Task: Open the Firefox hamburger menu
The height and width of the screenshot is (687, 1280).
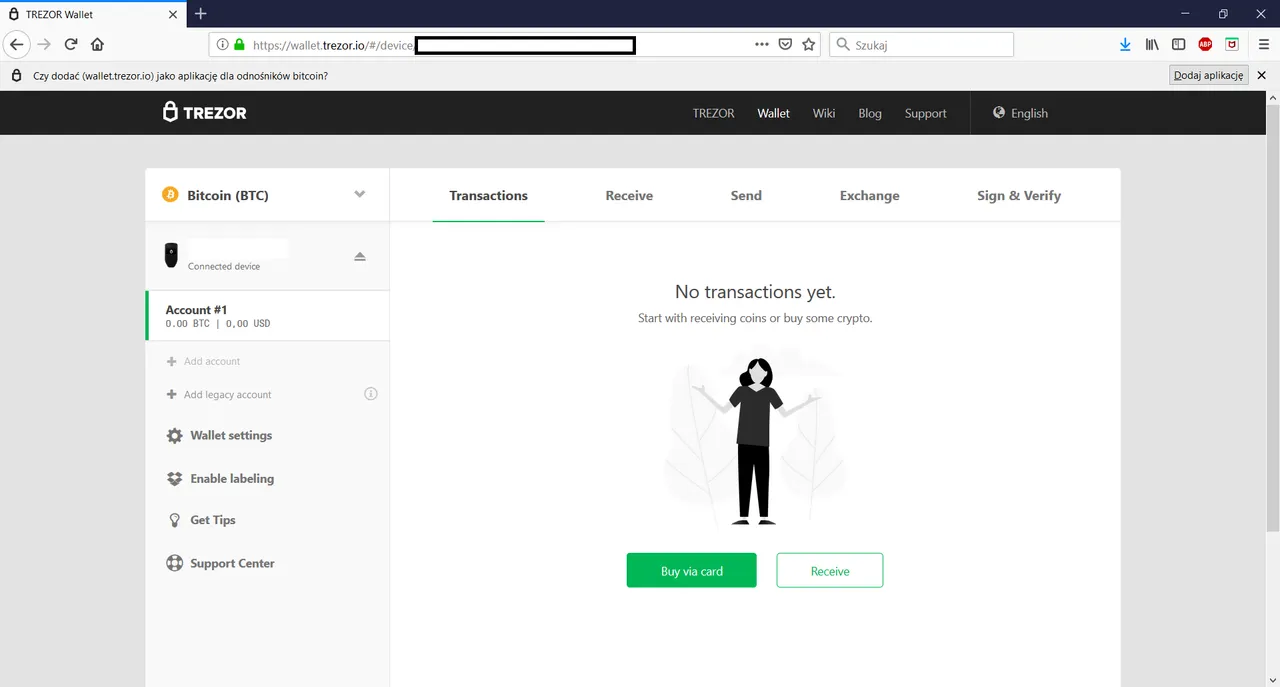Action: point(1264,44)
